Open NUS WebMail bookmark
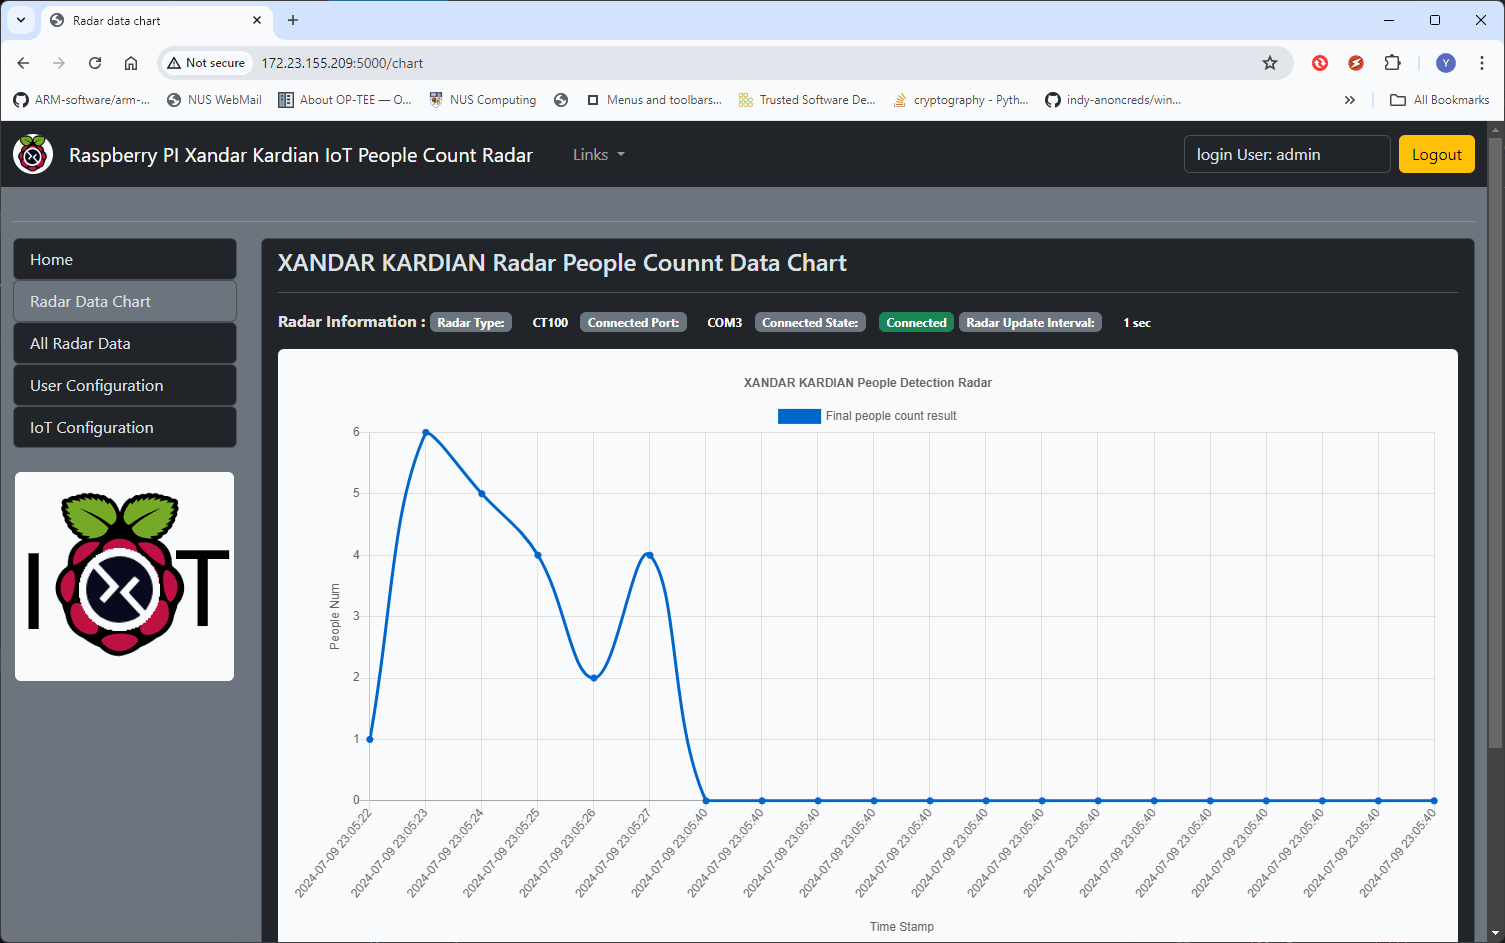The image size is (1505, 943). click(214, 100)
